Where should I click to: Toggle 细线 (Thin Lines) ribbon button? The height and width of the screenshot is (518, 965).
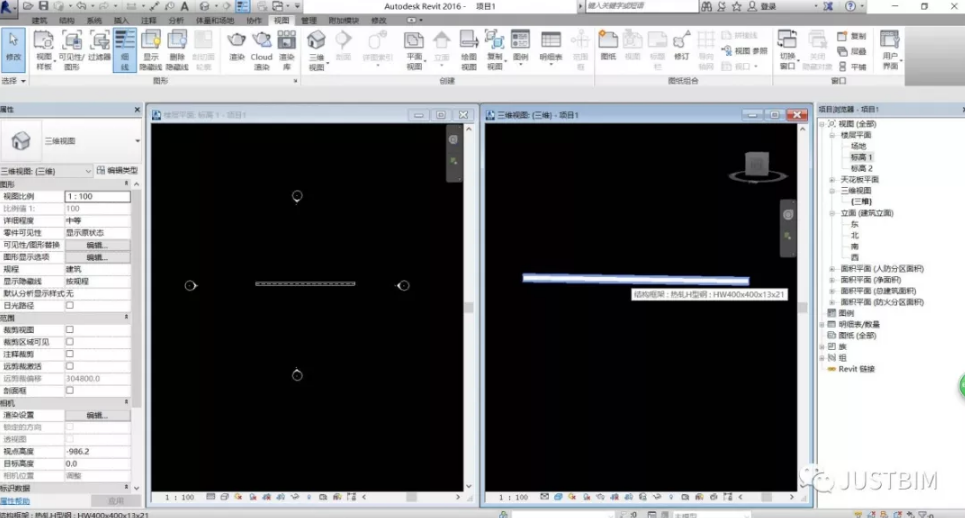pyautogui.click(x=125, y=49)
